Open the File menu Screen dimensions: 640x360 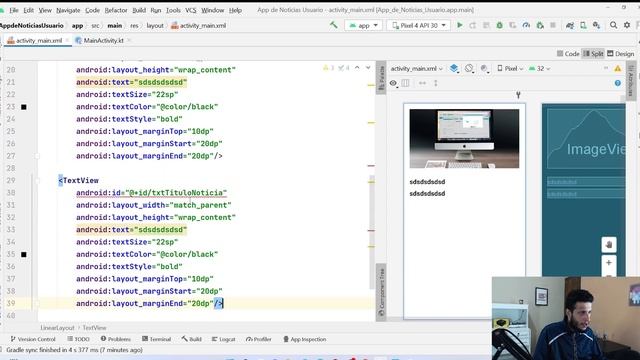[x=14, y=10]
